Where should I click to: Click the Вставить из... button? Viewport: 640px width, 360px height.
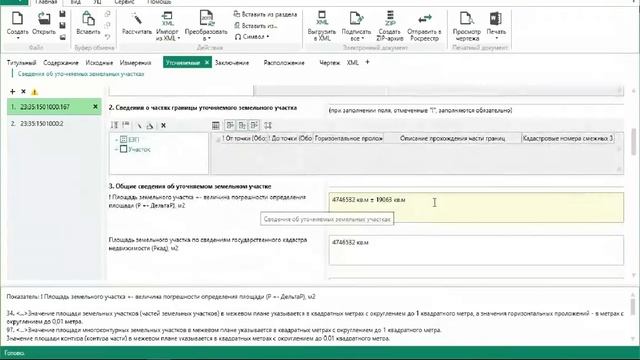(x=256, y=26)
